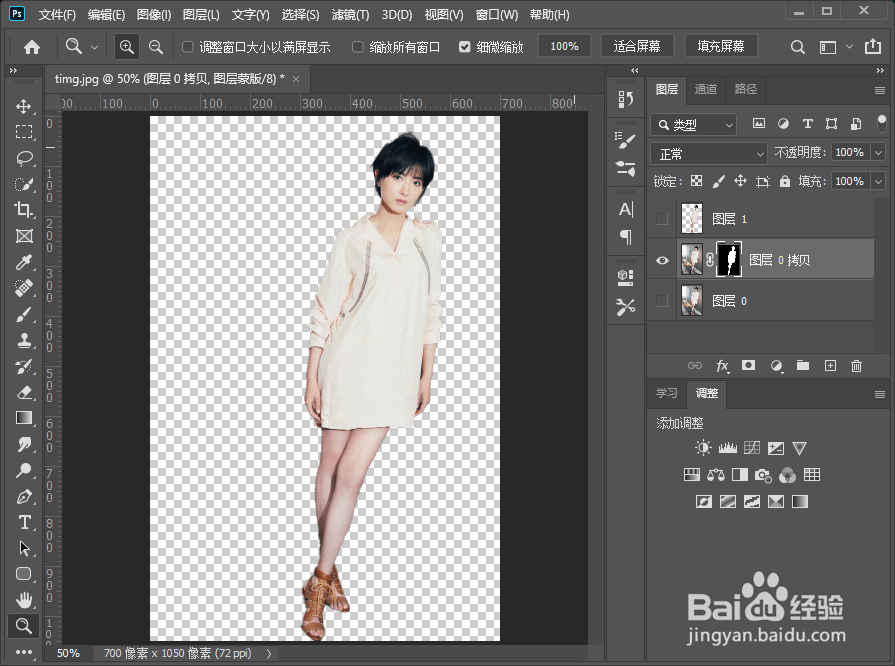
Task: Open the search icon in options bar
Action: click(798, 47)
